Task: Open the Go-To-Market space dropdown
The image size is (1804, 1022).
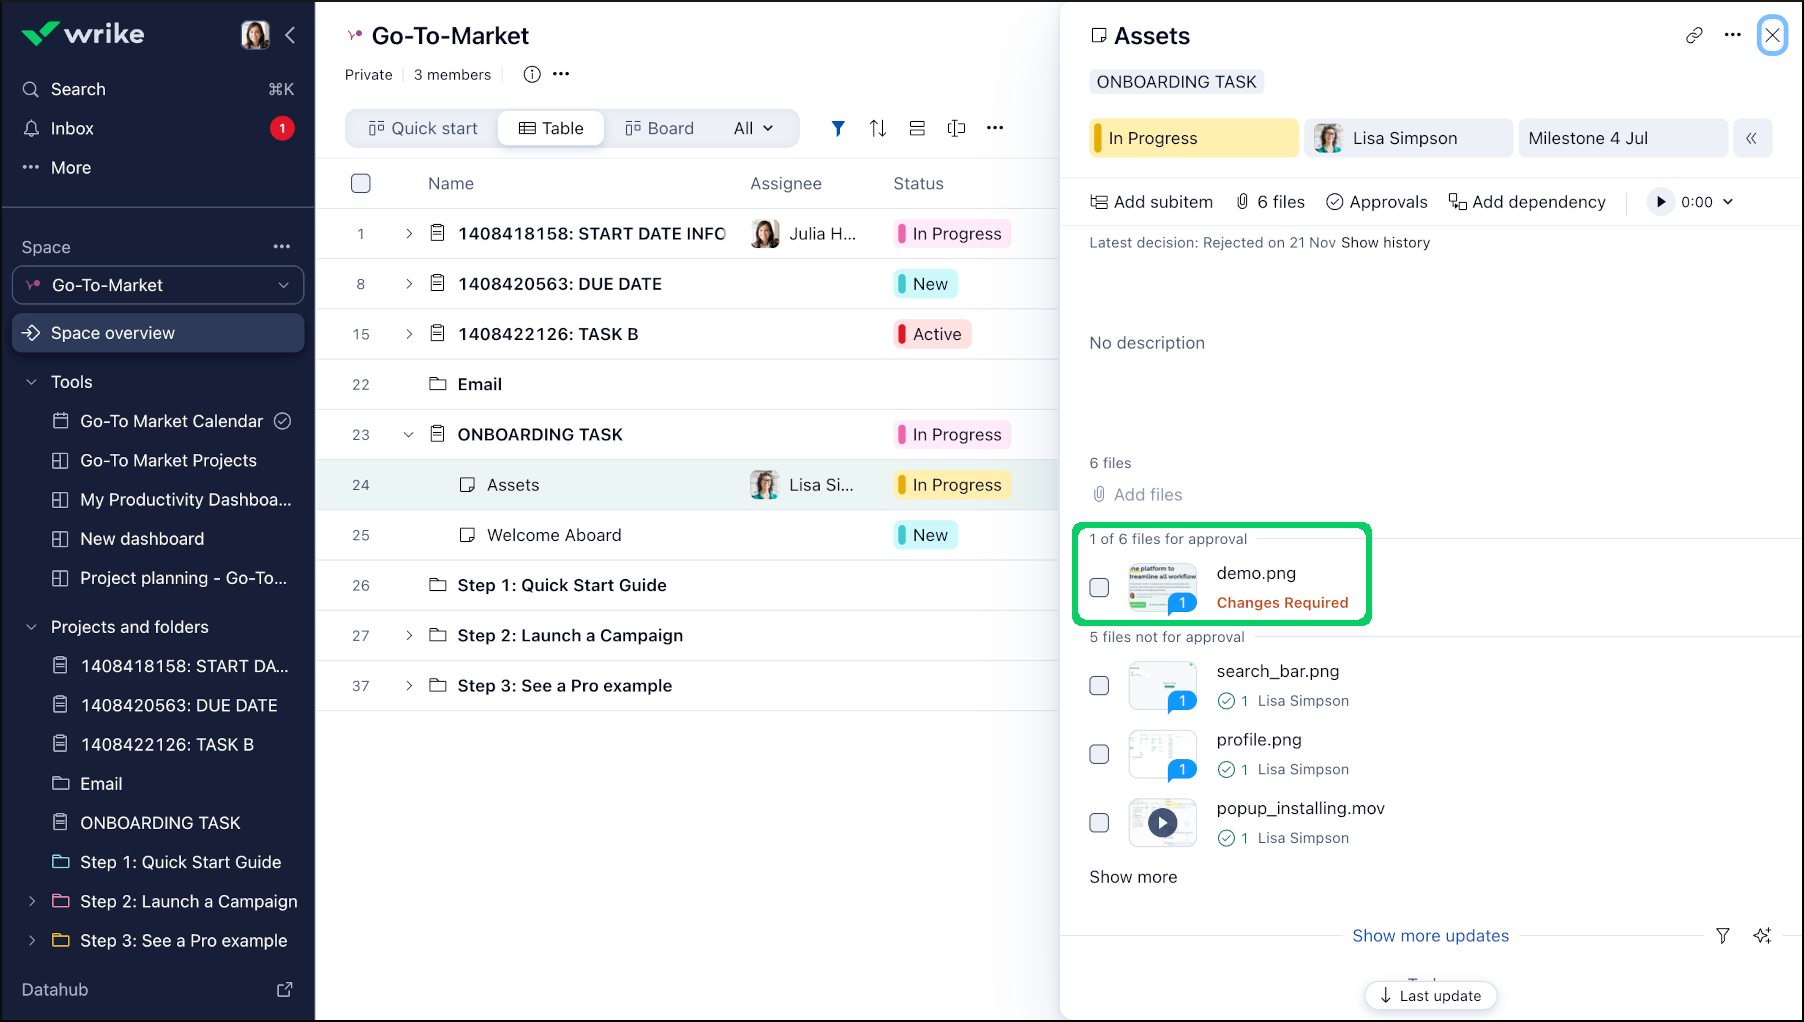Action: pos(158,286)
